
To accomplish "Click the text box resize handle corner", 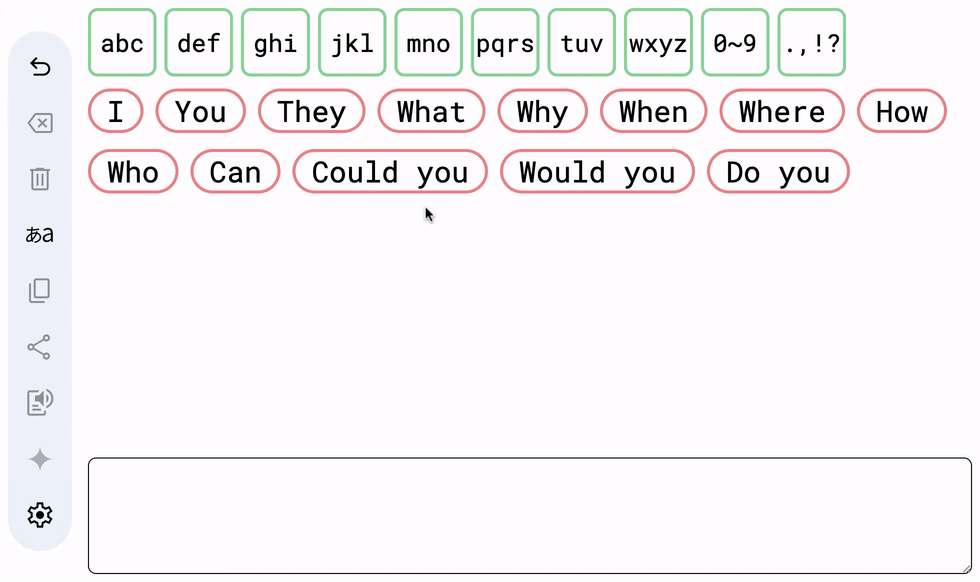I will [x=967, y=568].
